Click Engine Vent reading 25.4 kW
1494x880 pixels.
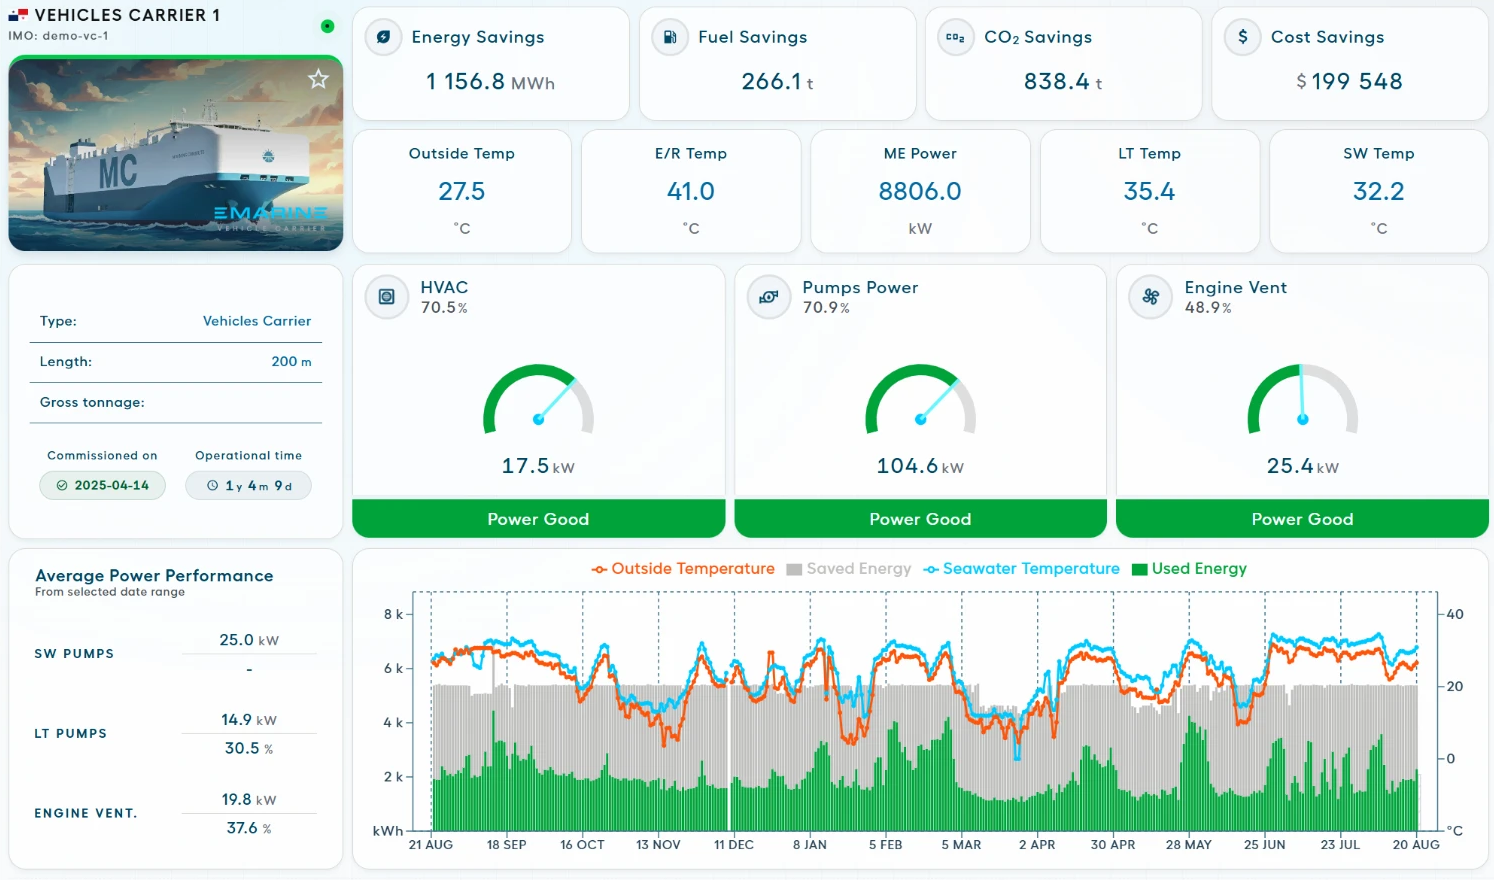[1302, 466]
